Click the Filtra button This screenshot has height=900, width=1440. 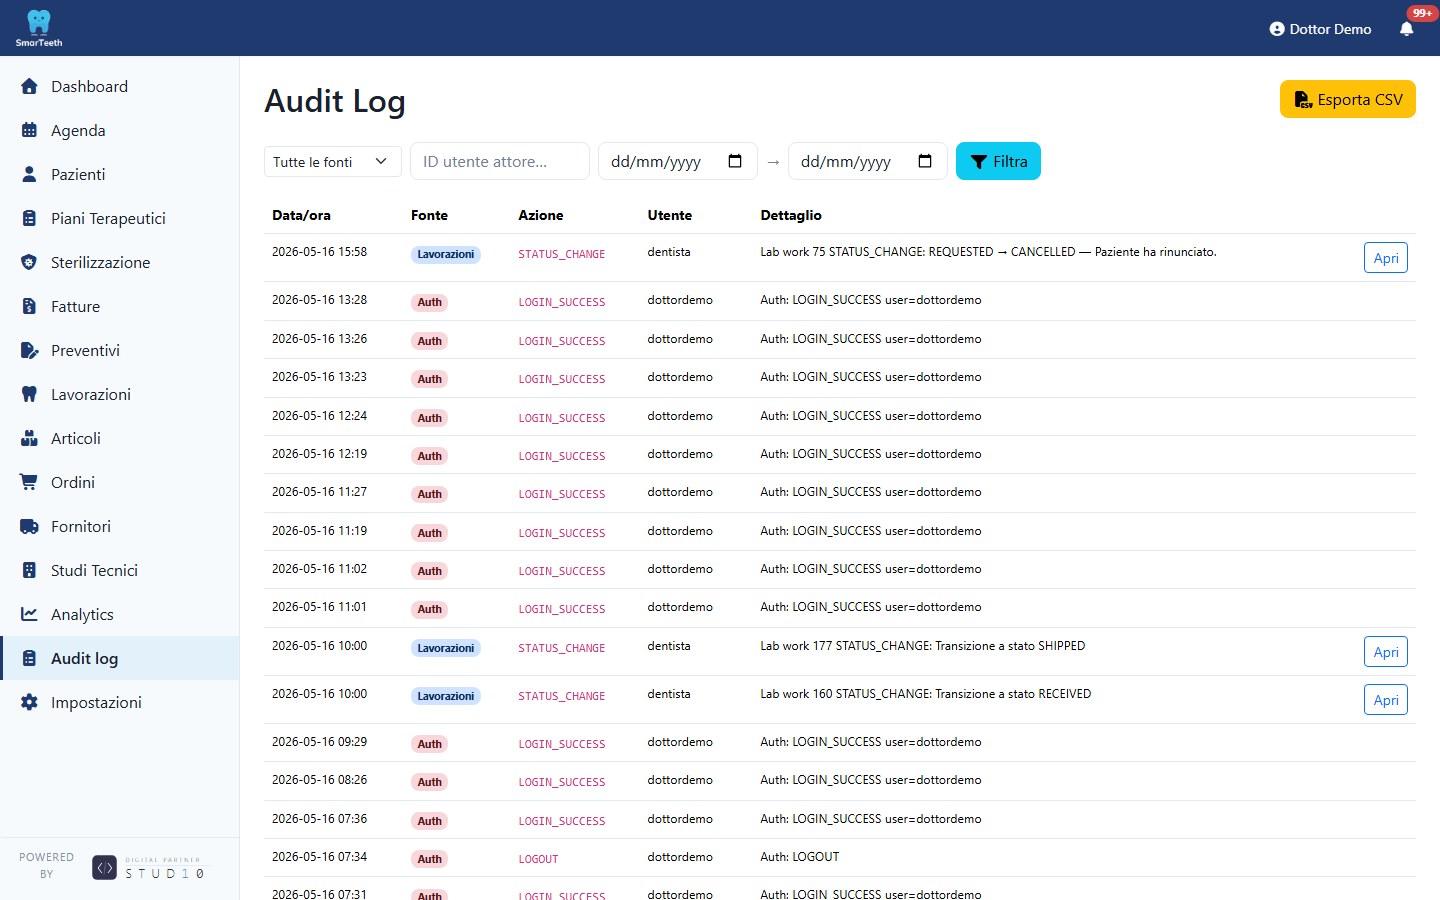tap(998, 161)
